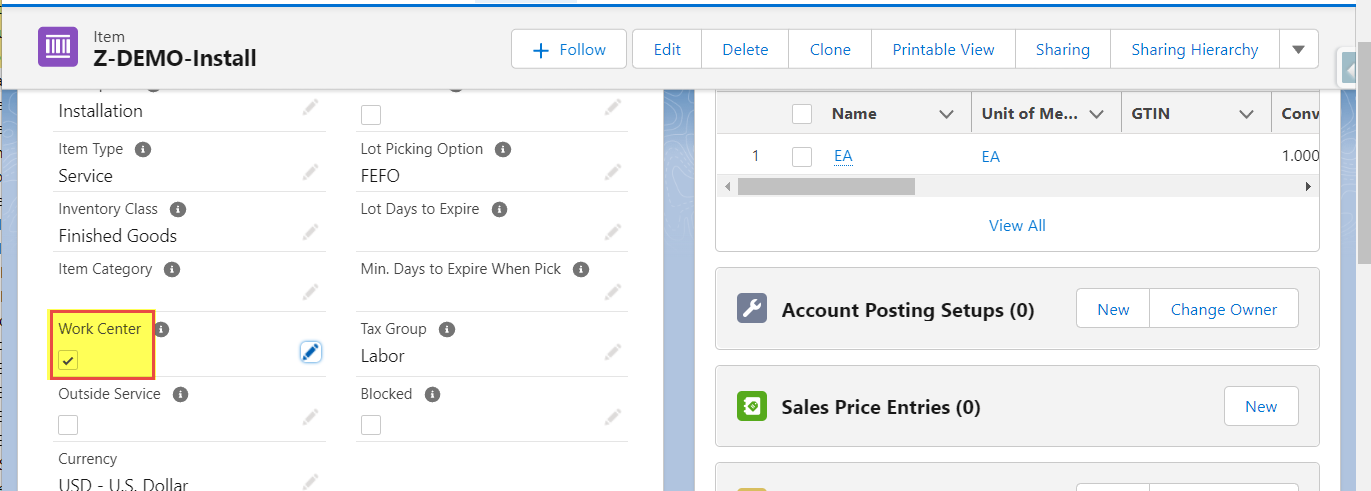The image size is (1371, 491).
Task: Open the more actions dropdown after Sharing Hierarchy
Action: (1298, 49)
